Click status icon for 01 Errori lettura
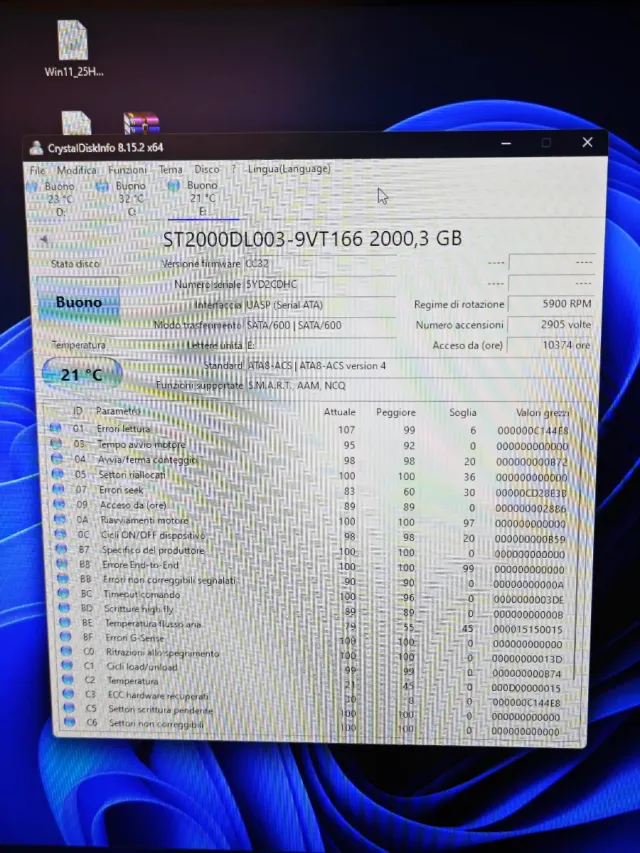This screenshot has width=640, height=853. pyautogui.click(x=55, y=428)
